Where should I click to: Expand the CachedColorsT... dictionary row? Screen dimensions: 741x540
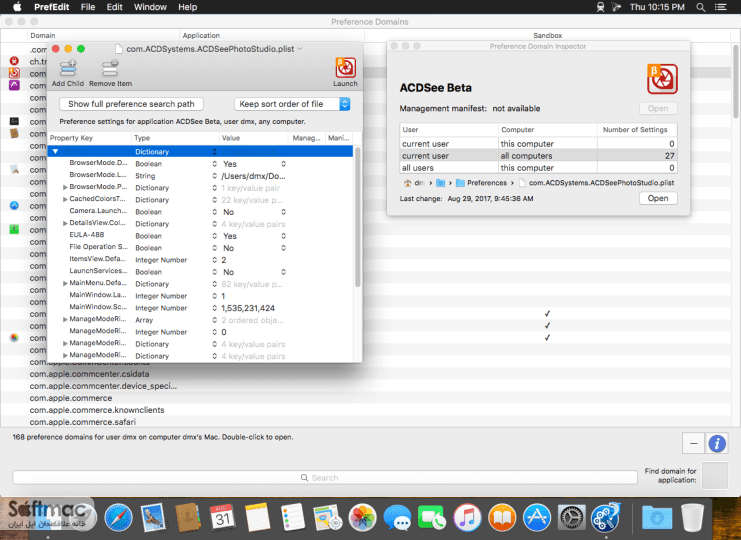[65, 199]
